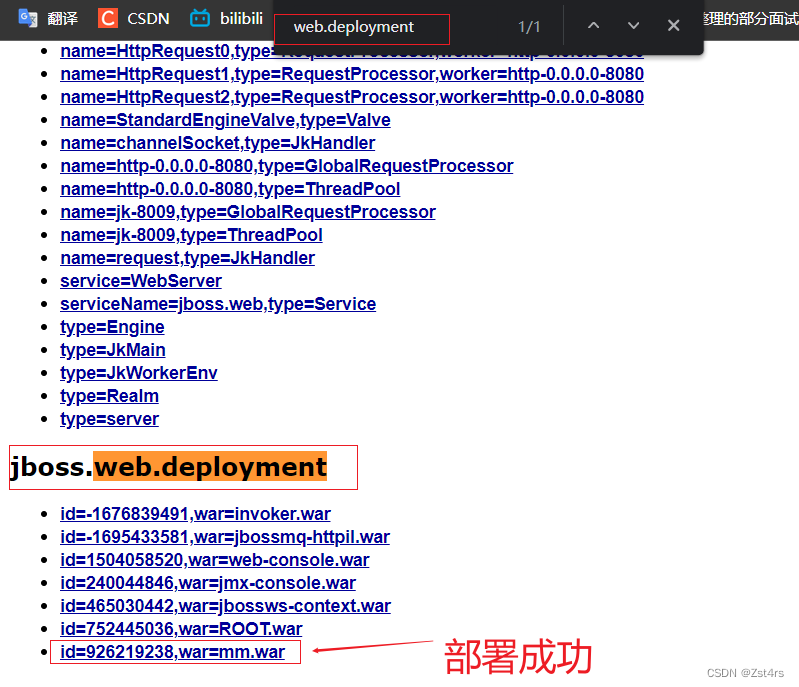Open jk-8009 ThreadPool link
This screenshot has width=799, height=687.
pos(191,235)
